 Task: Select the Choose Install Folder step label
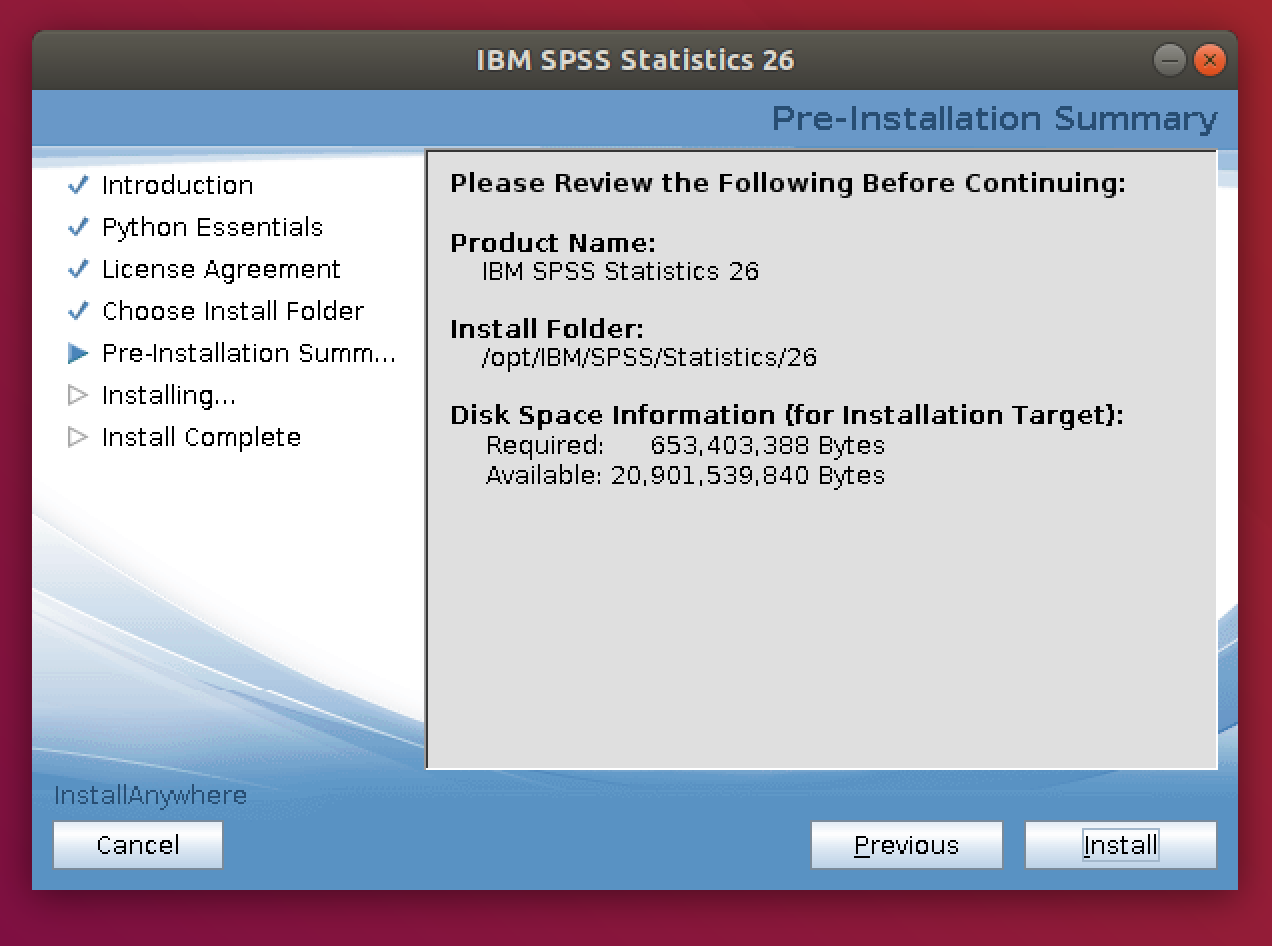coord(233,312)
